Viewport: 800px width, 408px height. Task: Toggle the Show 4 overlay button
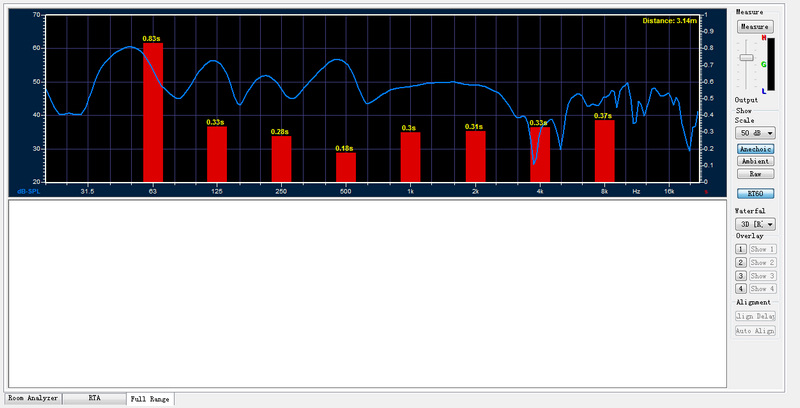tap(762, 289)
